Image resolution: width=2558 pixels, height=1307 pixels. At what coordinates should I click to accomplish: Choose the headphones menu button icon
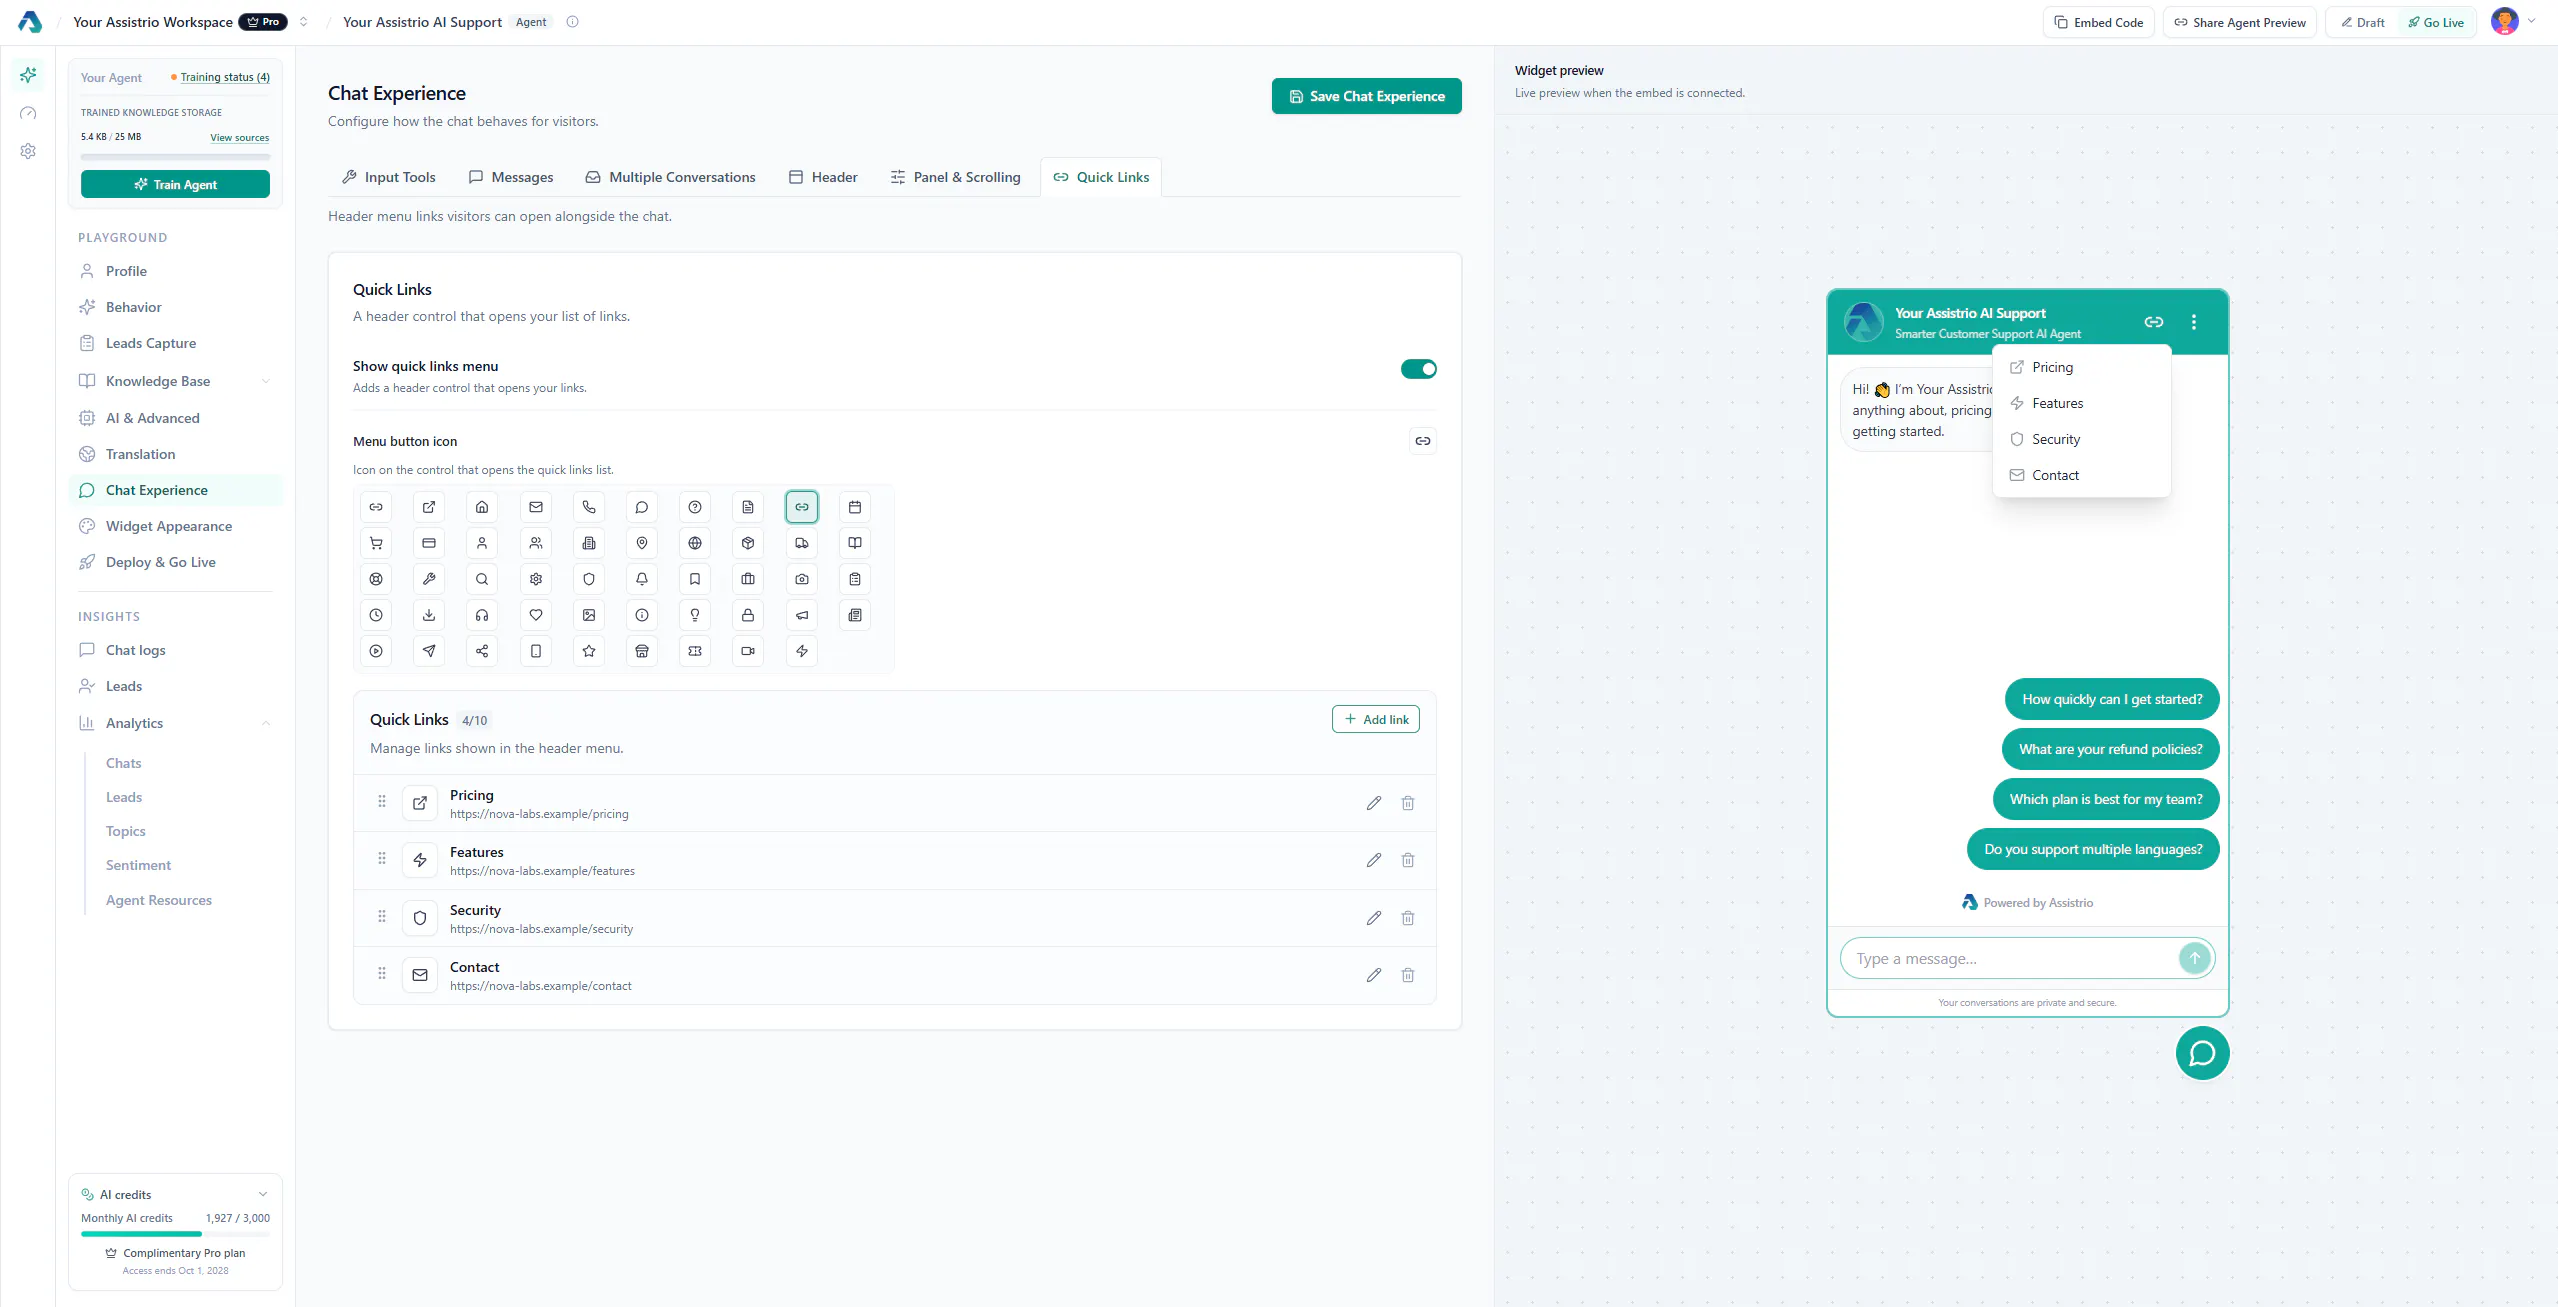(482, 615)
